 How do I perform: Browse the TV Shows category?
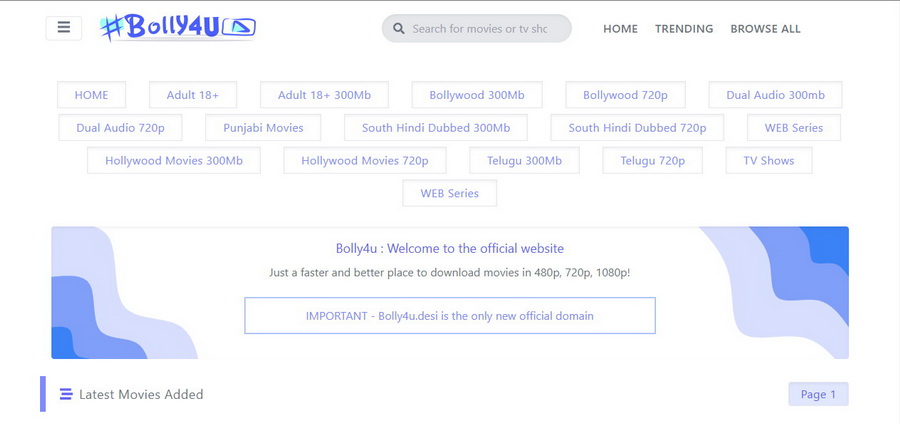(769, 160)
